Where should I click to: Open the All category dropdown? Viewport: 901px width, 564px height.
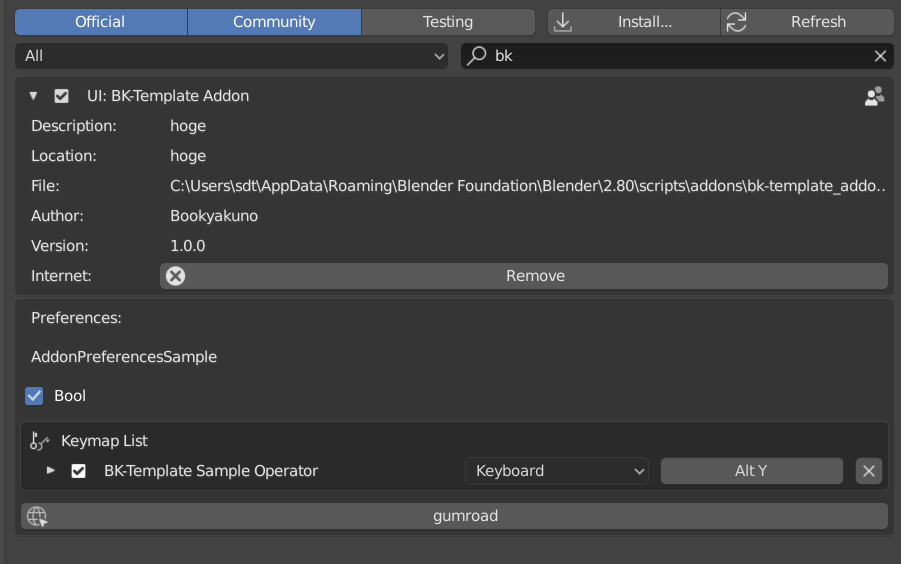[x=231, y=56]
